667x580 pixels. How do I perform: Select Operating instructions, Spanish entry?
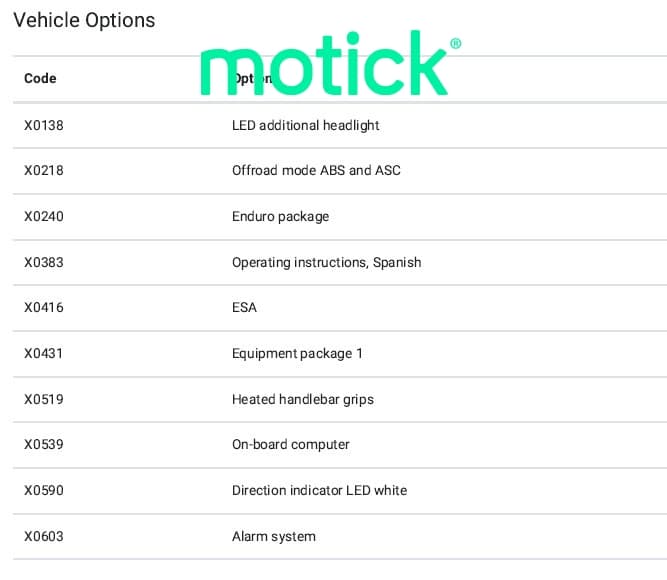[x=326, y=262]
